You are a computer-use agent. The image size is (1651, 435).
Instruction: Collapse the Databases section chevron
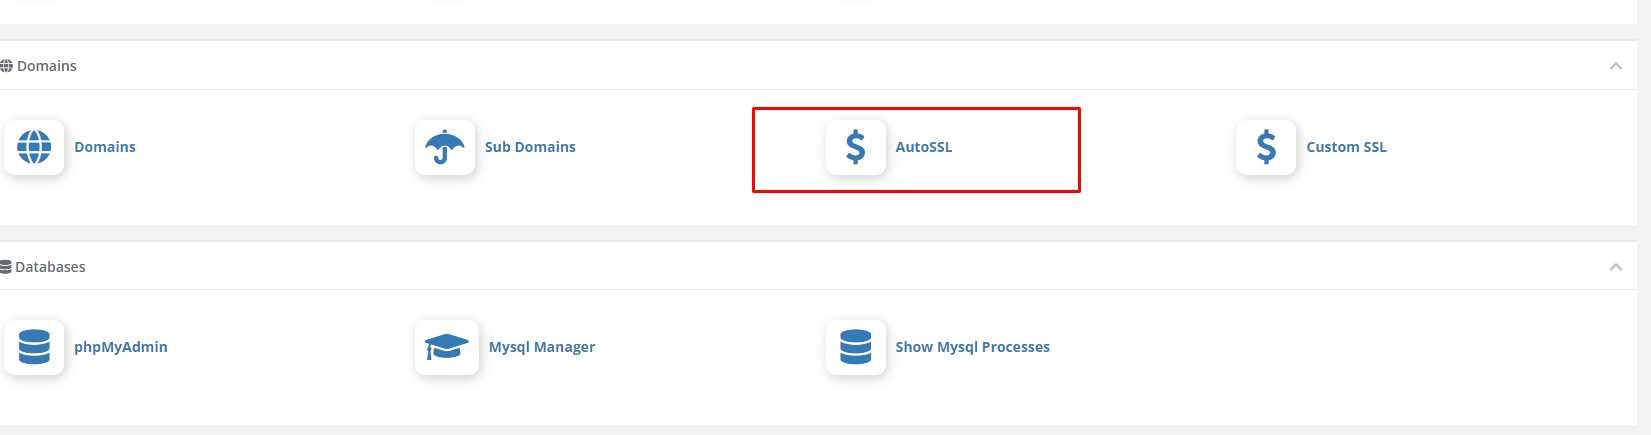(1616, 267)
